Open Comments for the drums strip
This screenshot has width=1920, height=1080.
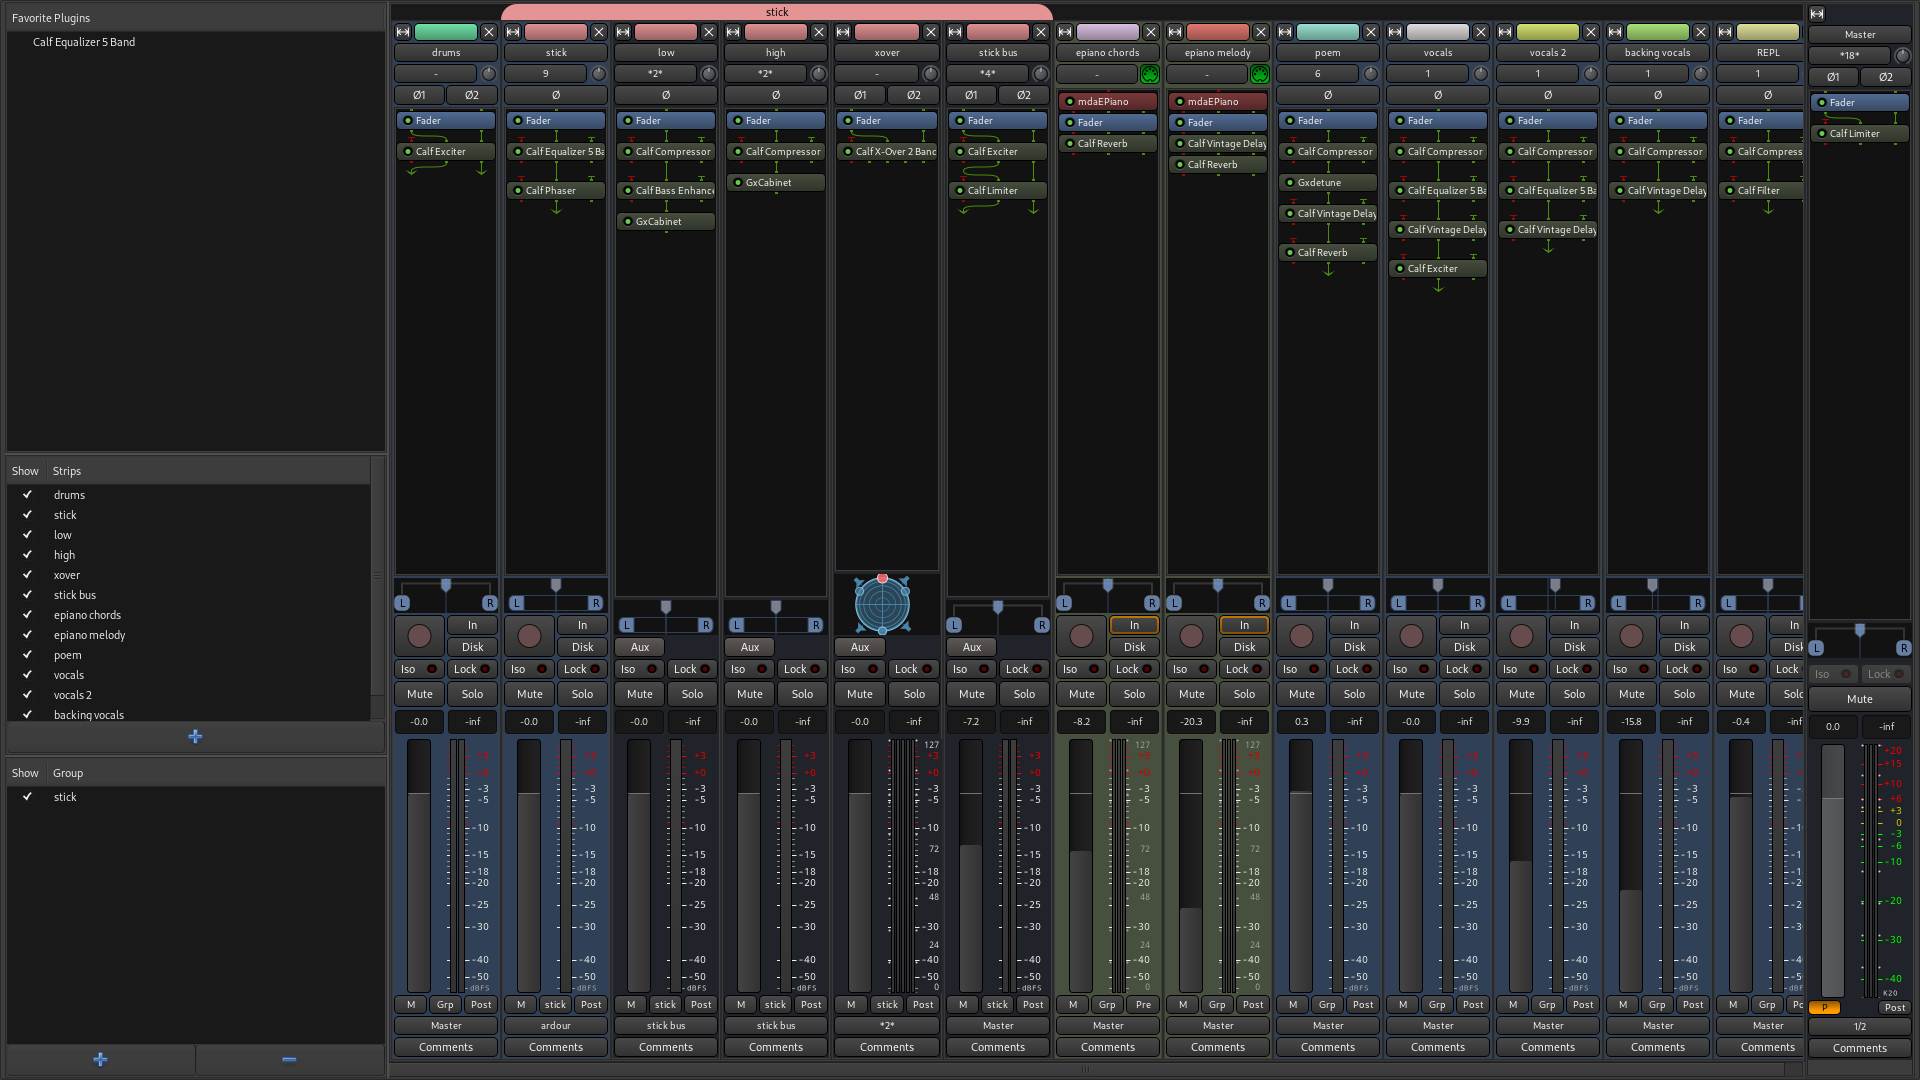point(446,1048)
